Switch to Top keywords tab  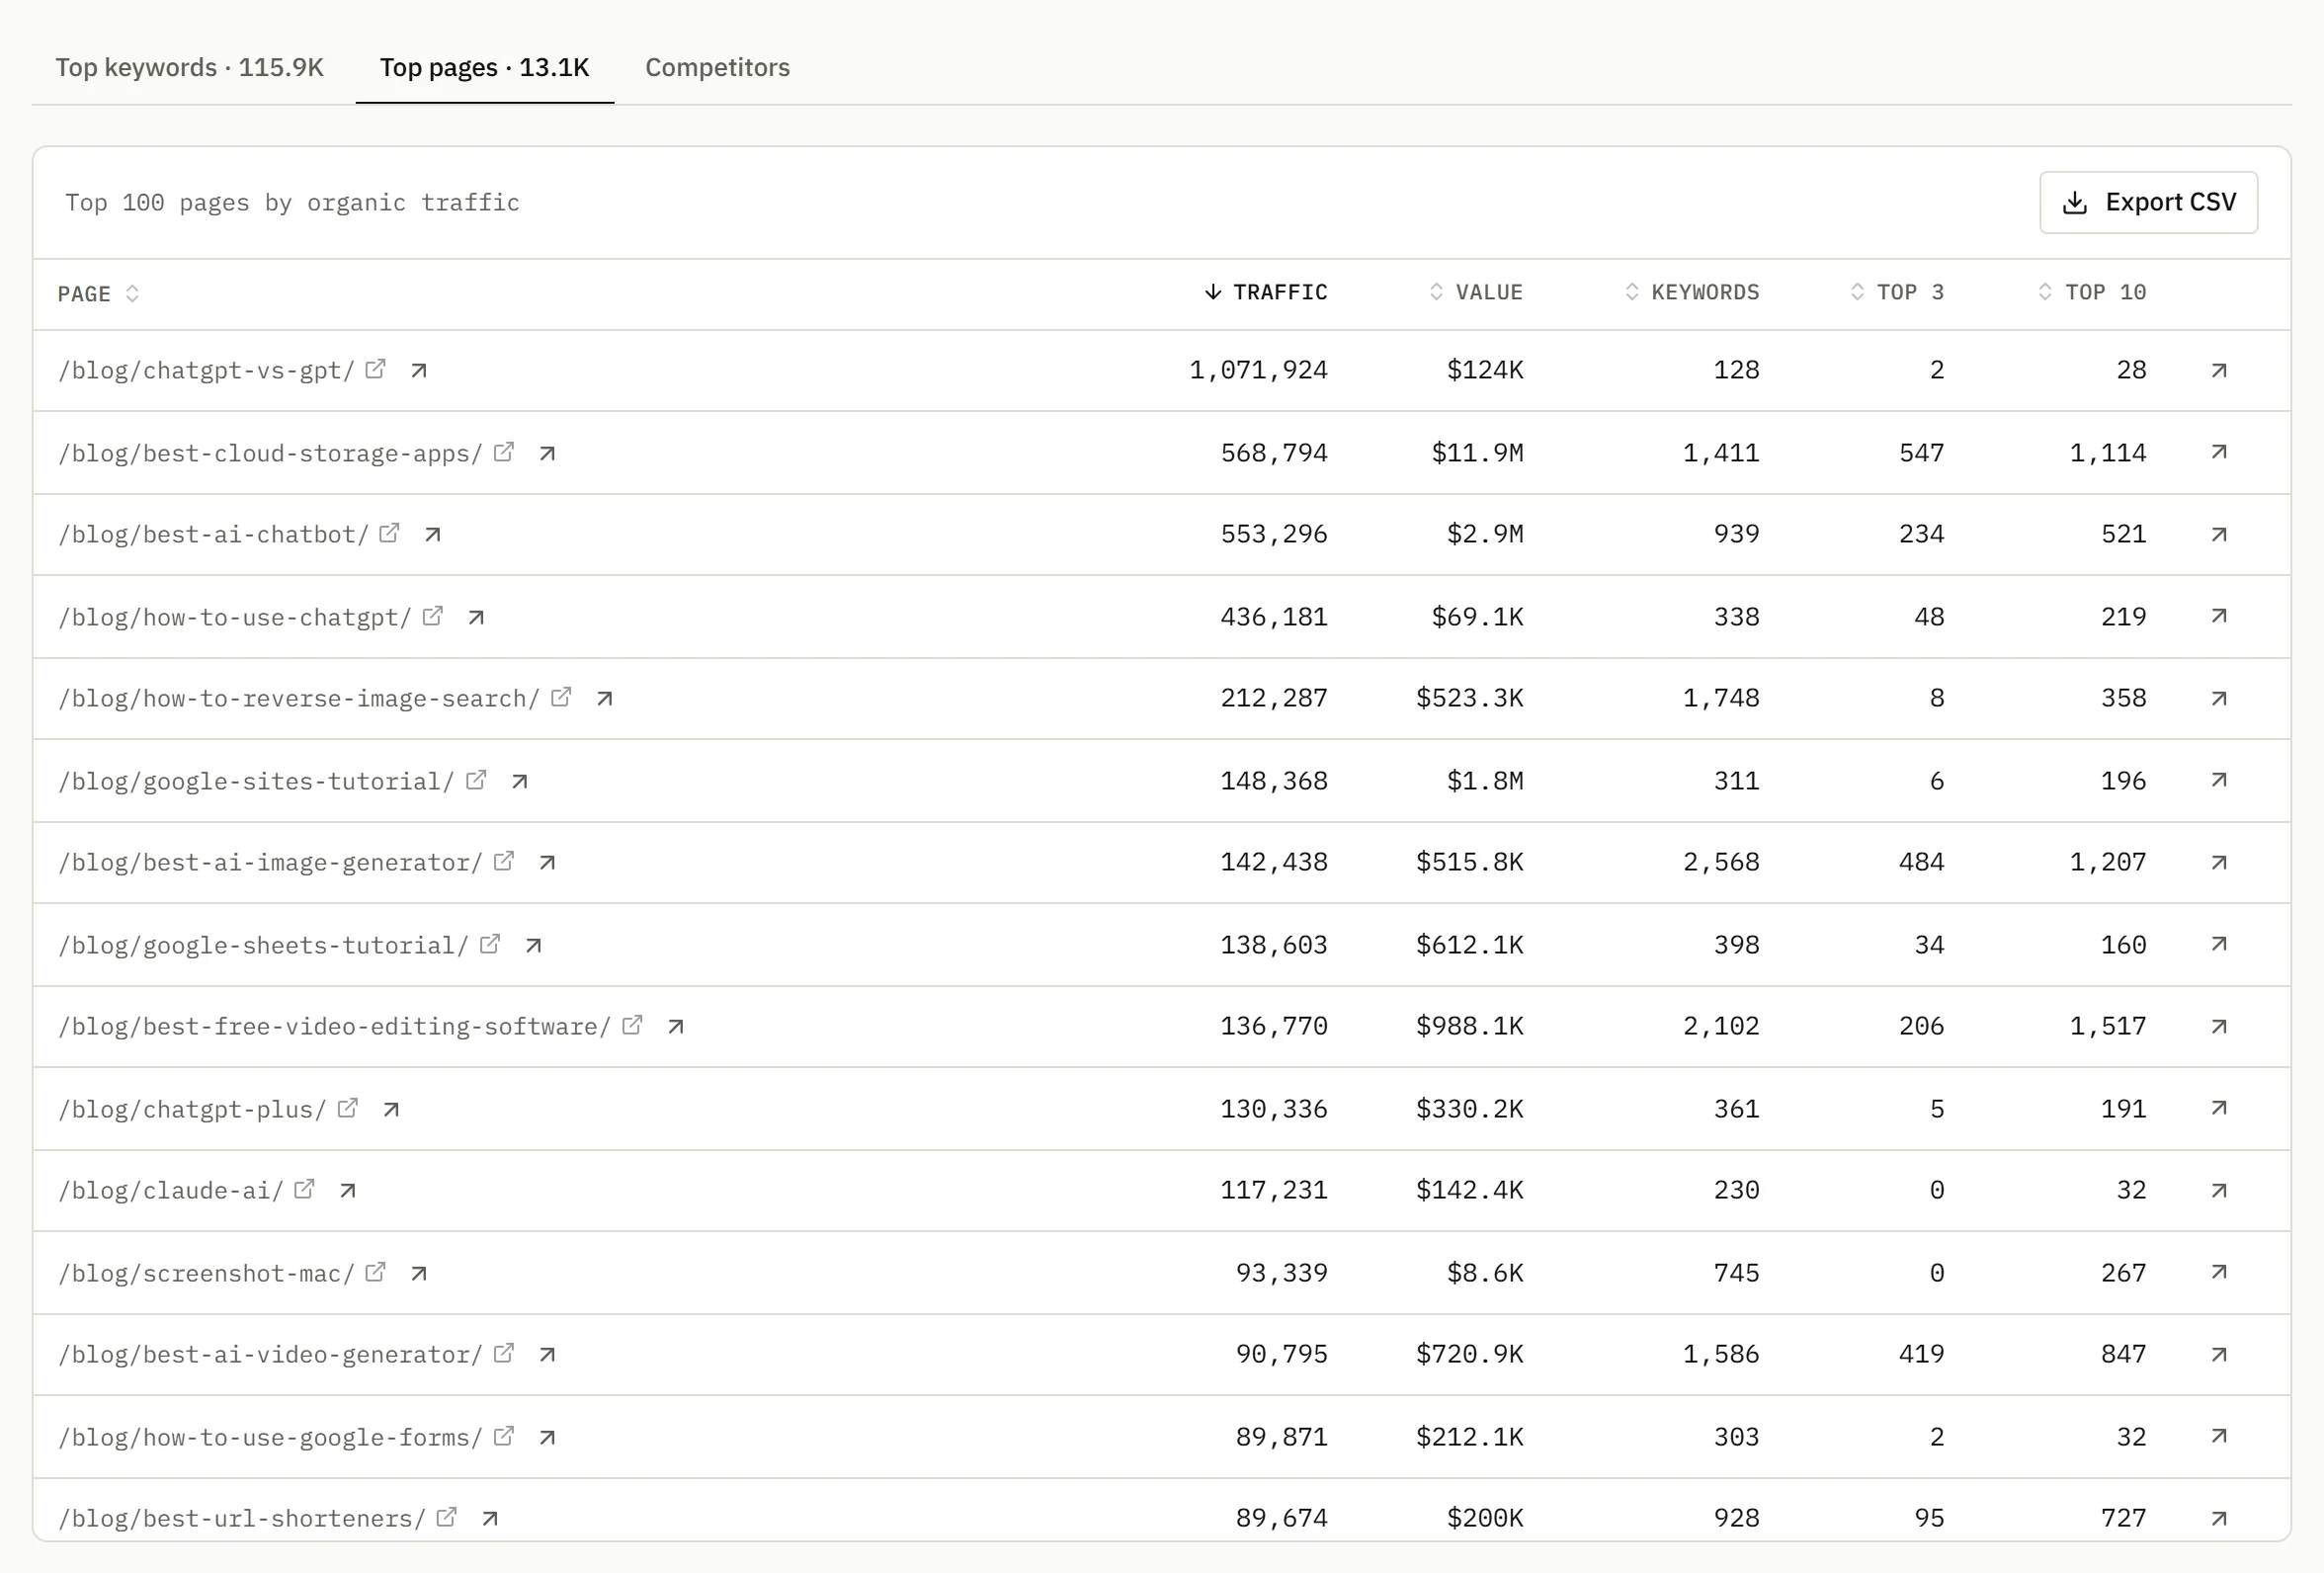click(190, 67)
